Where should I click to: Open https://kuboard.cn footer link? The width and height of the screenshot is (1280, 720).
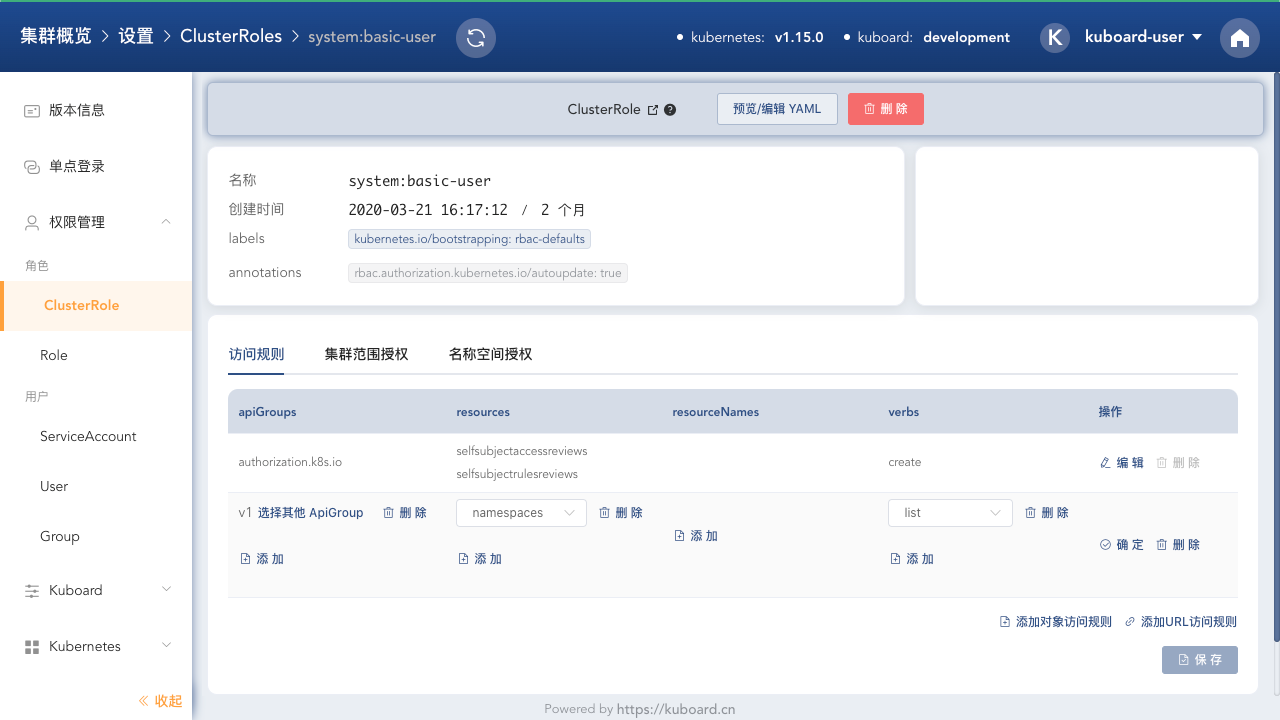tap(676, 709)
